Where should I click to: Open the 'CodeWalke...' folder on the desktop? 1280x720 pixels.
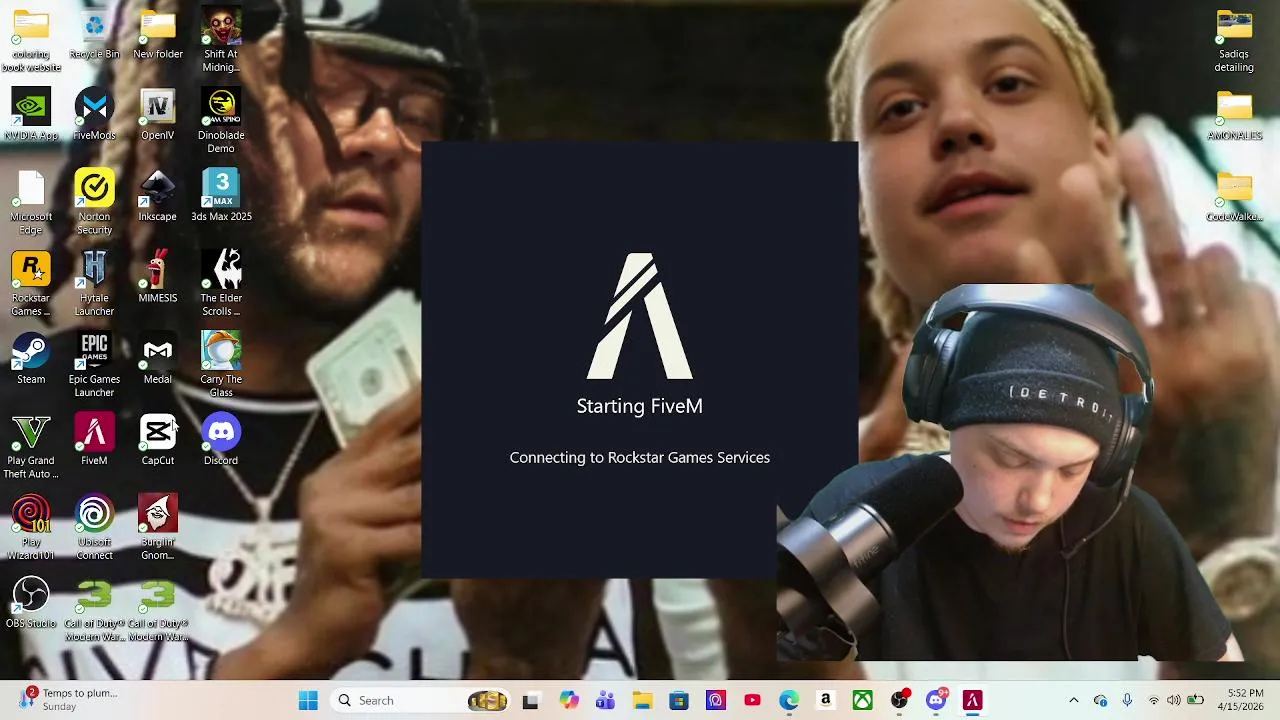pos(1234,197)
